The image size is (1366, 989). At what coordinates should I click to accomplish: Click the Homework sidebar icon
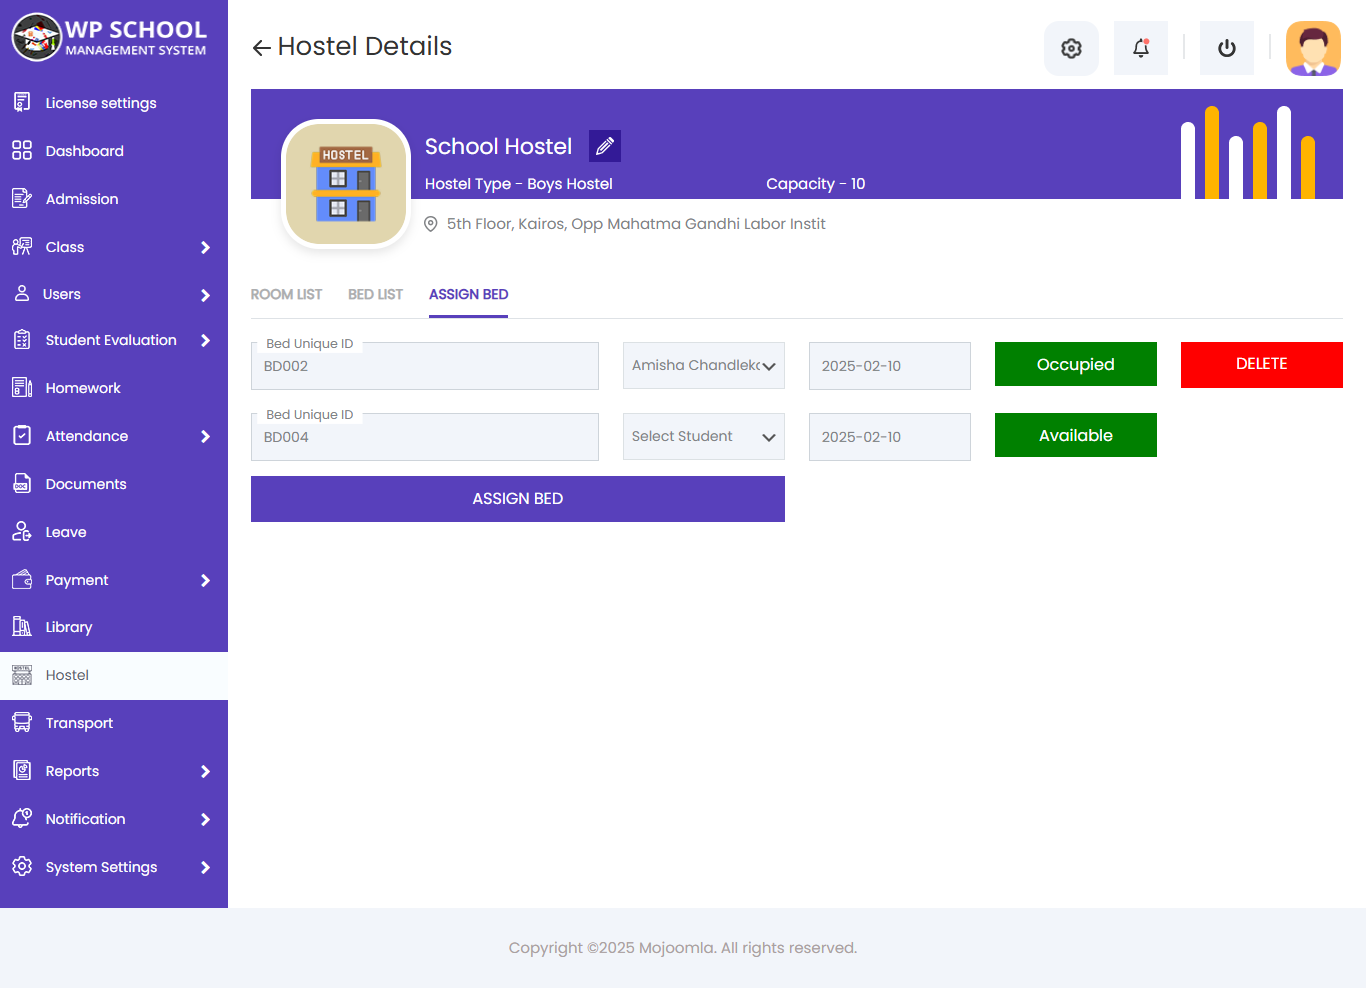pos(22,387)
